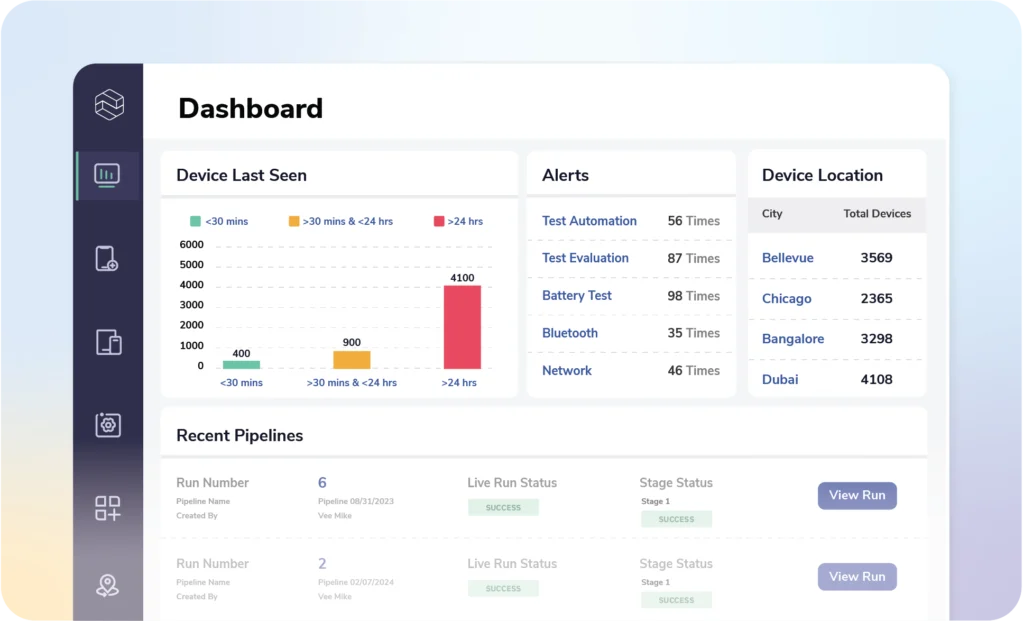Image resolution: width=1024 pixels, height=621 pixels.
Task: Select the add device icon in sidebar
Action: point(107,258)
